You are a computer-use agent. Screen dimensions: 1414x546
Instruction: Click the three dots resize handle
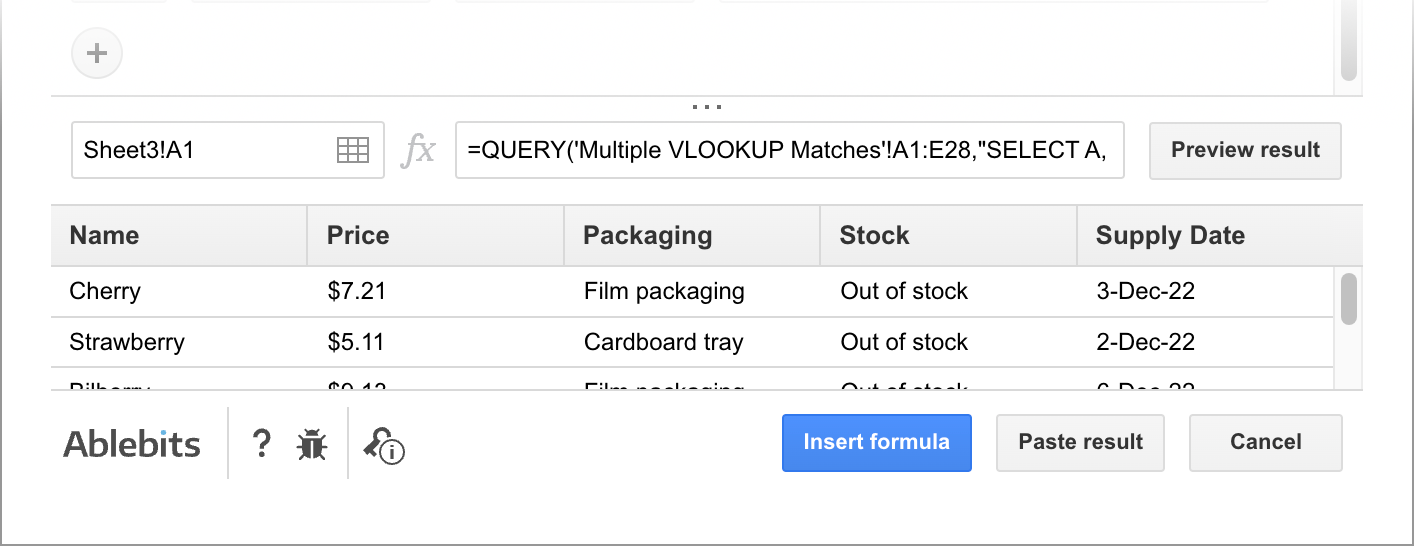[x=707, y=105]
